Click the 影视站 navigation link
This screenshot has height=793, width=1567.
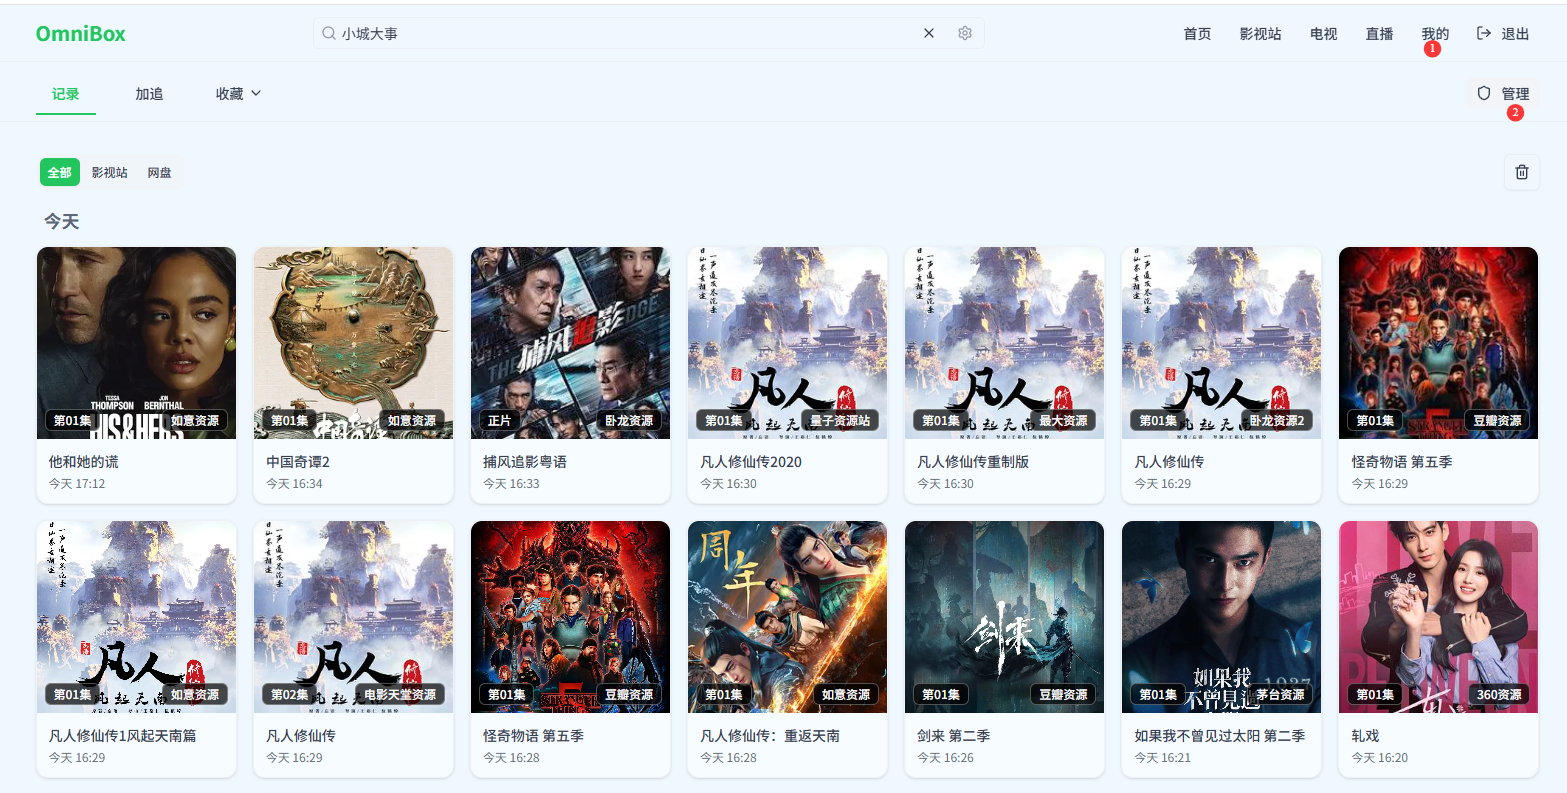tap(1260, 32)
